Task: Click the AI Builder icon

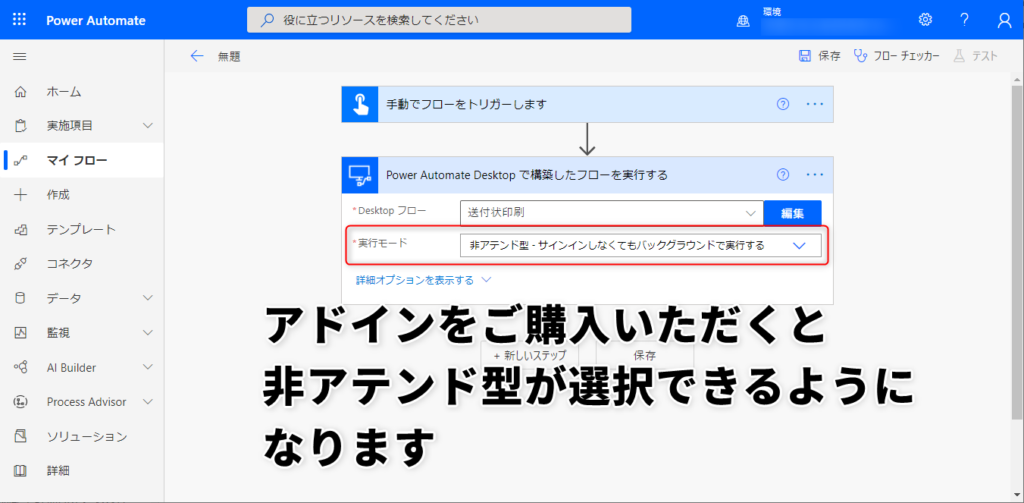Action: pyautogui.click(x=20, y=368)
